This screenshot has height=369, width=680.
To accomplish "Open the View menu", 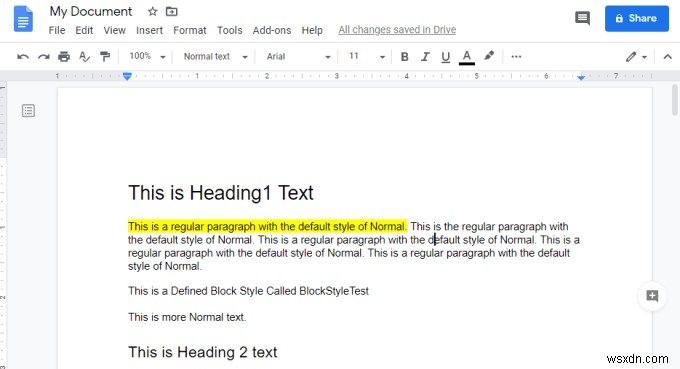I will tap(114, 30).
